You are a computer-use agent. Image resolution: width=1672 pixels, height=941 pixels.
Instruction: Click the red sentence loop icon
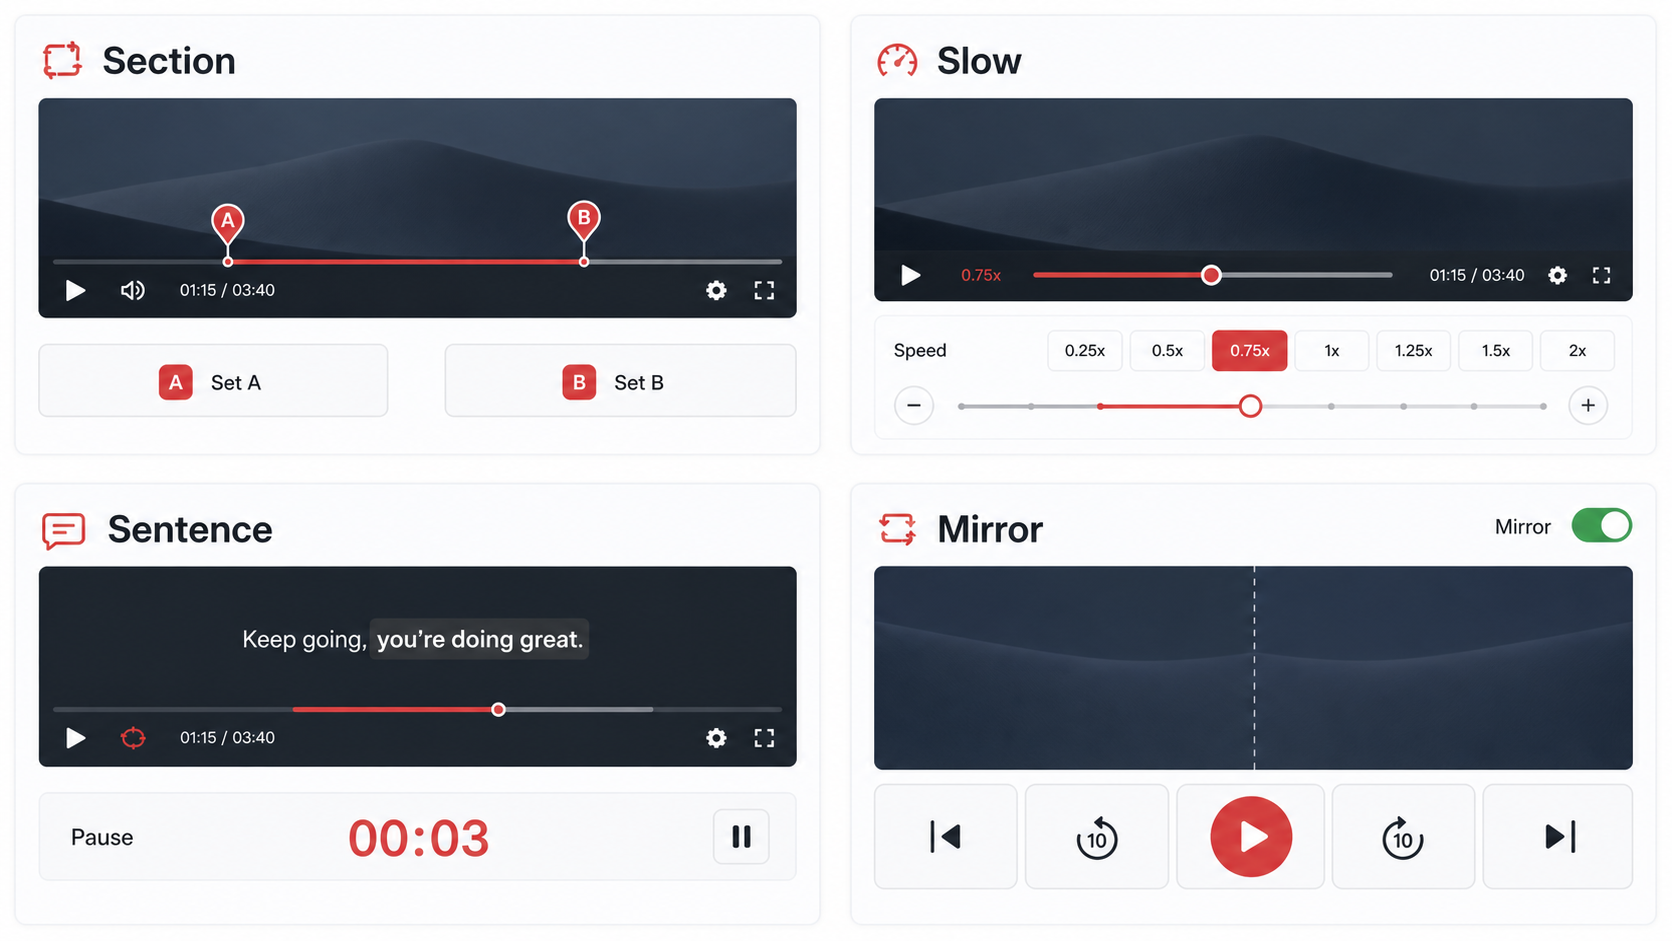133,738
